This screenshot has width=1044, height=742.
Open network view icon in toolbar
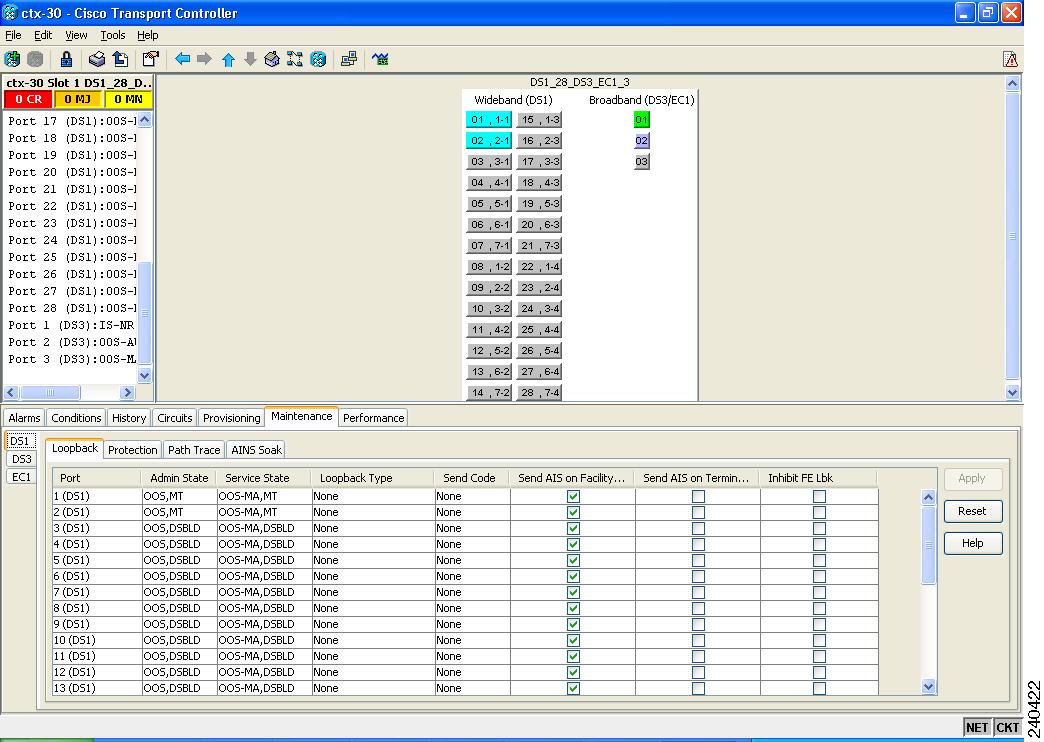click(295, 59)
